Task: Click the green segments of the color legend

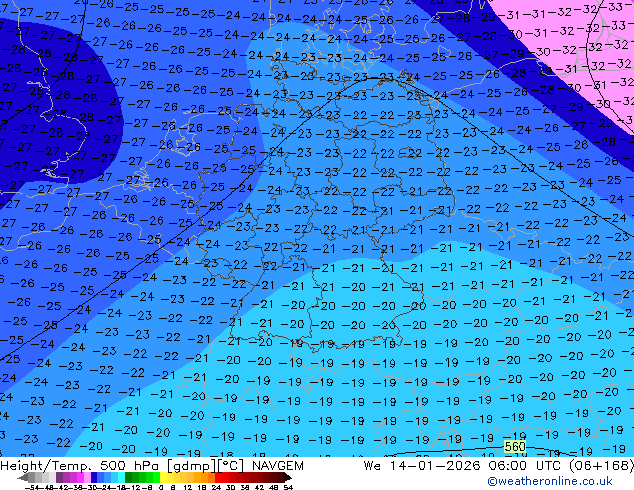Action: (142, 478)
